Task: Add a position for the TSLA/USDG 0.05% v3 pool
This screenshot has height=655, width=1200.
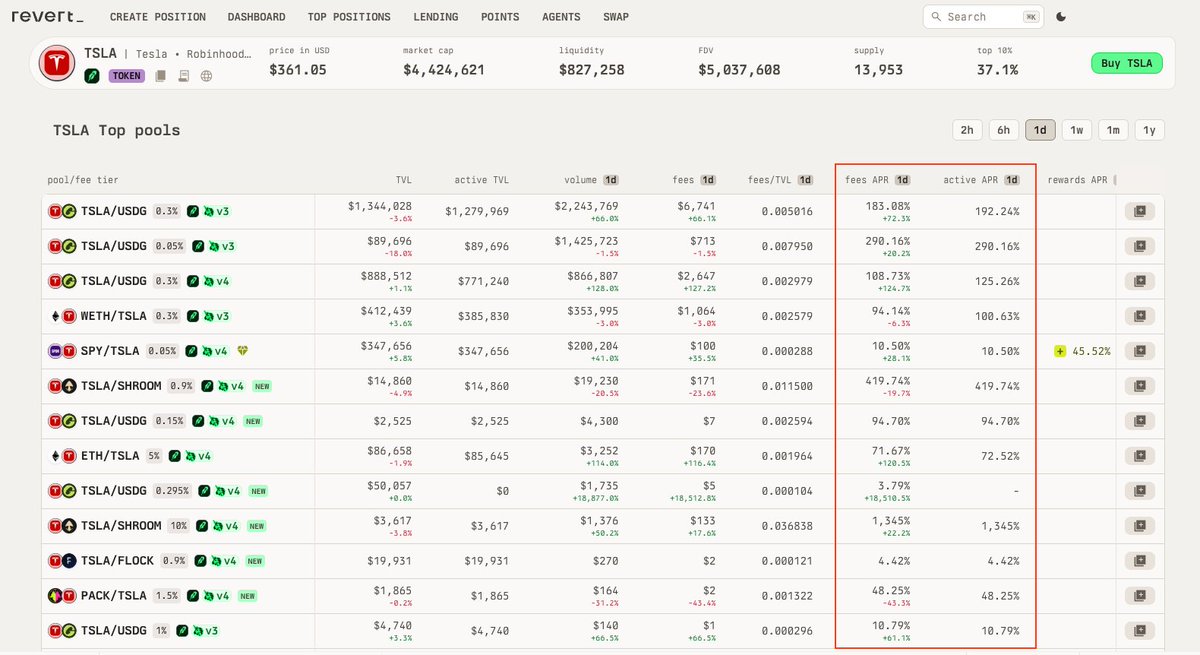Action: pyautogui.click(x=1140, y=246)
